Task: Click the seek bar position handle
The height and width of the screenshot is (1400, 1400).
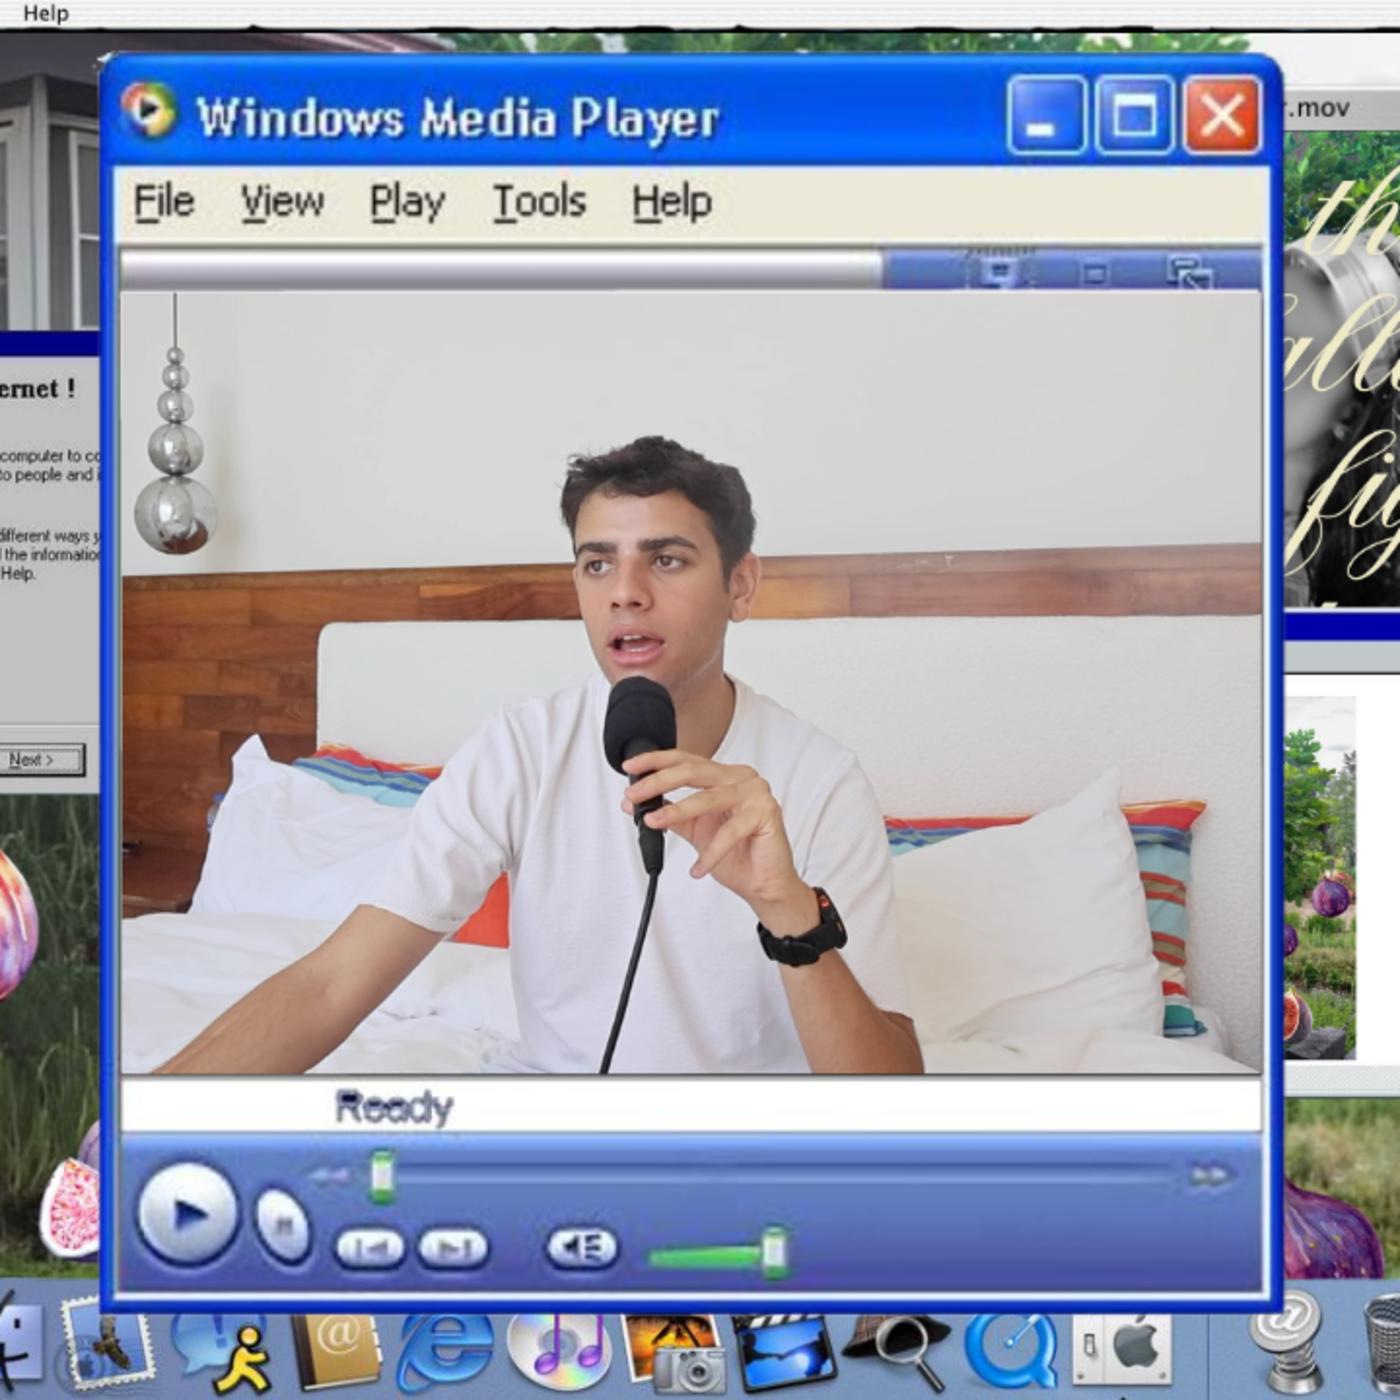Action: coord(381,1176)
